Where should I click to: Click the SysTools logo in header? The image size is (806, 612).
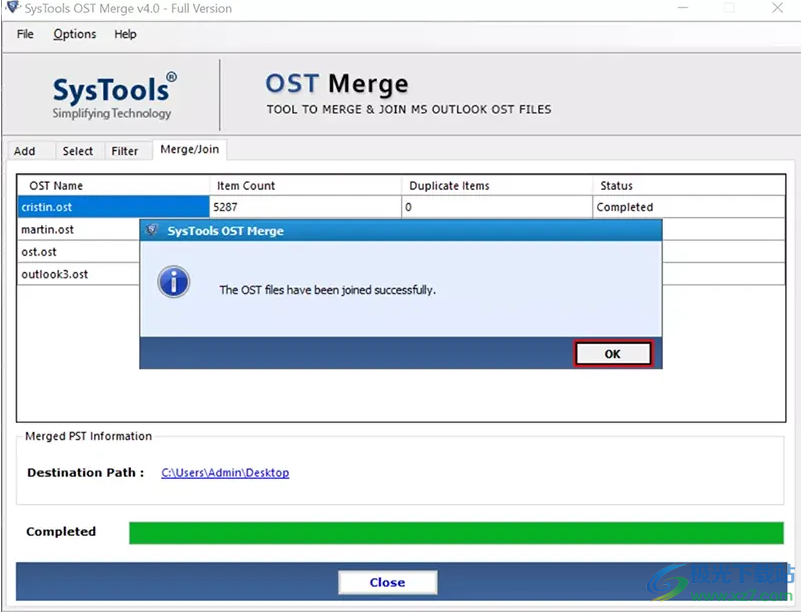(114, 95)
